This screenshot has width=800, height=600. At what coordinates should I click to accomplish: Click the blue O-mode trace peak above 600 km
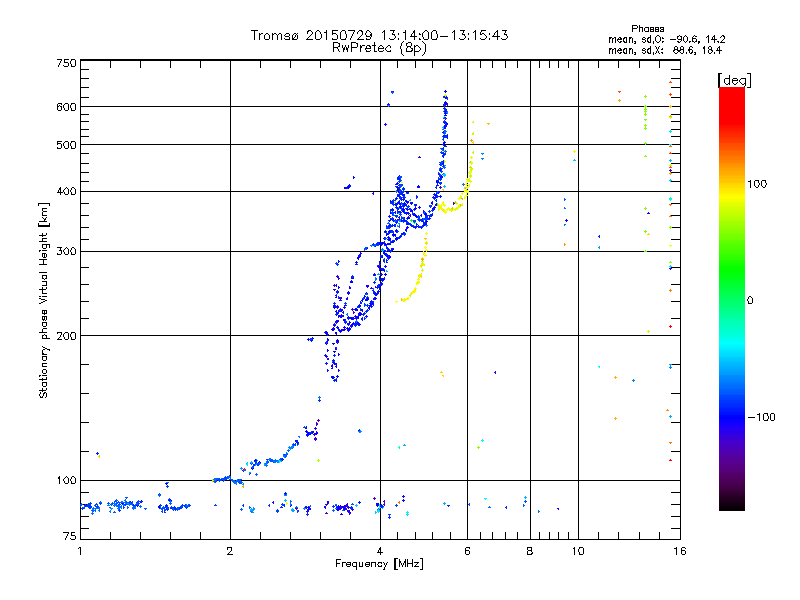coord(445,97)
